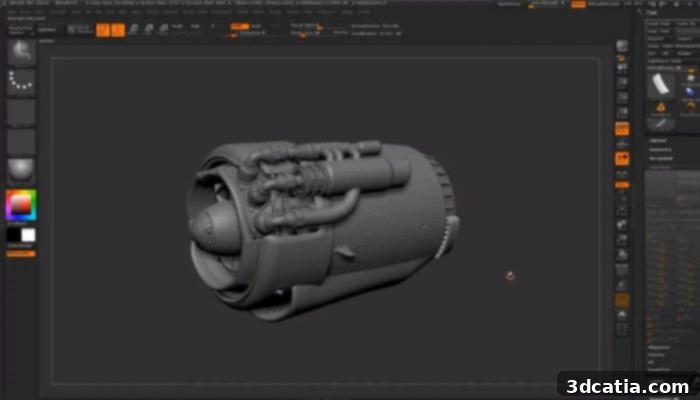Image resolution: width=700 pixels, height=400 pixels.
Task: Click the AAHalf icon
Action: point(622,113)
